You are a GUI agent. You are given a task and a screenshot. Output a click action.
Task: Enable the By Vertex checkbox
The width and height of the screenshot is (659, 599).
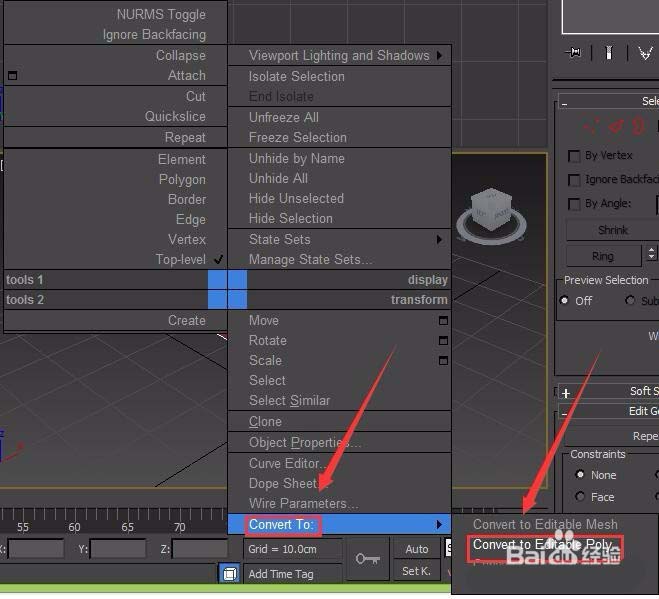click(574, 156)
